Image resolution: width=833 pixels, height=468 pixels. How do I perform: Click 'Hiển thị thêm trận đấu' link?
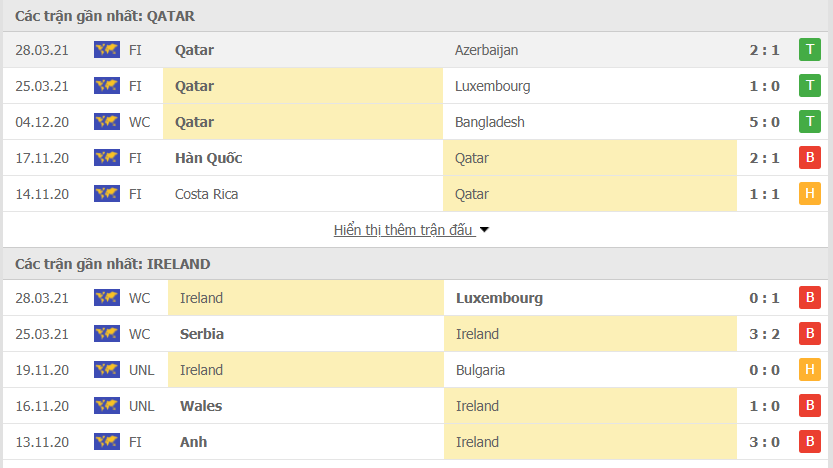(x=403, y=230)
